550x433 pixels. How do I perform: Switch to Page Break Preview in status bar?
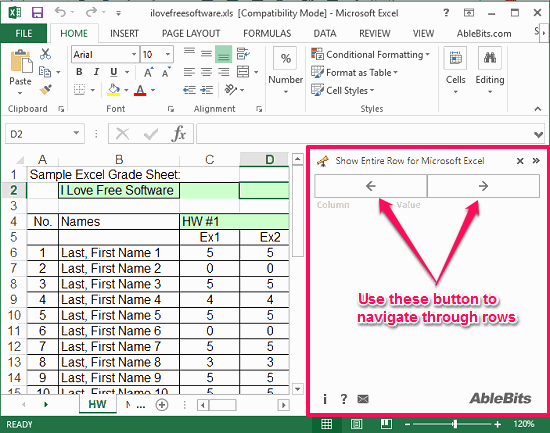click(386, 424)
